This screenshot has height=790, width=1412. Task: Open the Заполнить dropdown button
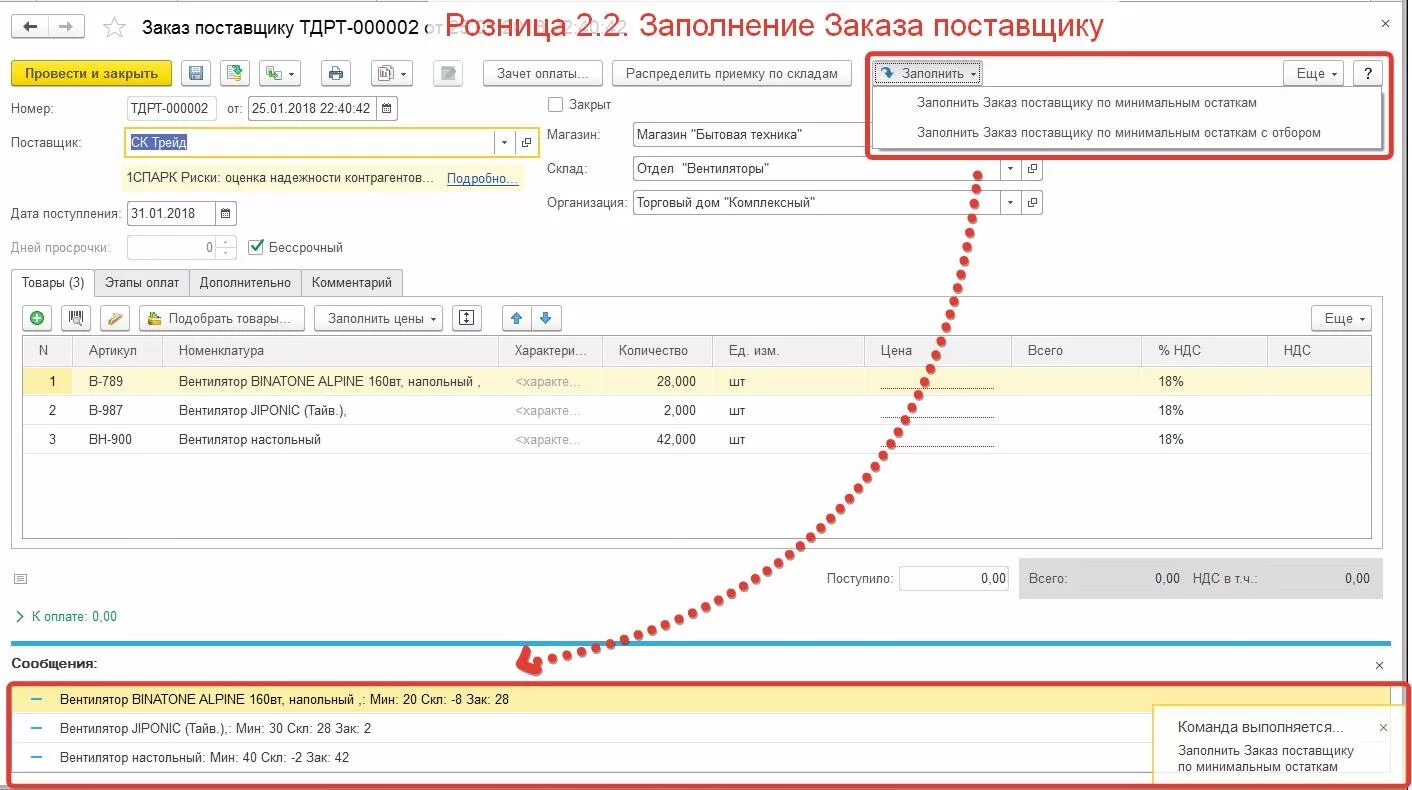coord(928,73)
